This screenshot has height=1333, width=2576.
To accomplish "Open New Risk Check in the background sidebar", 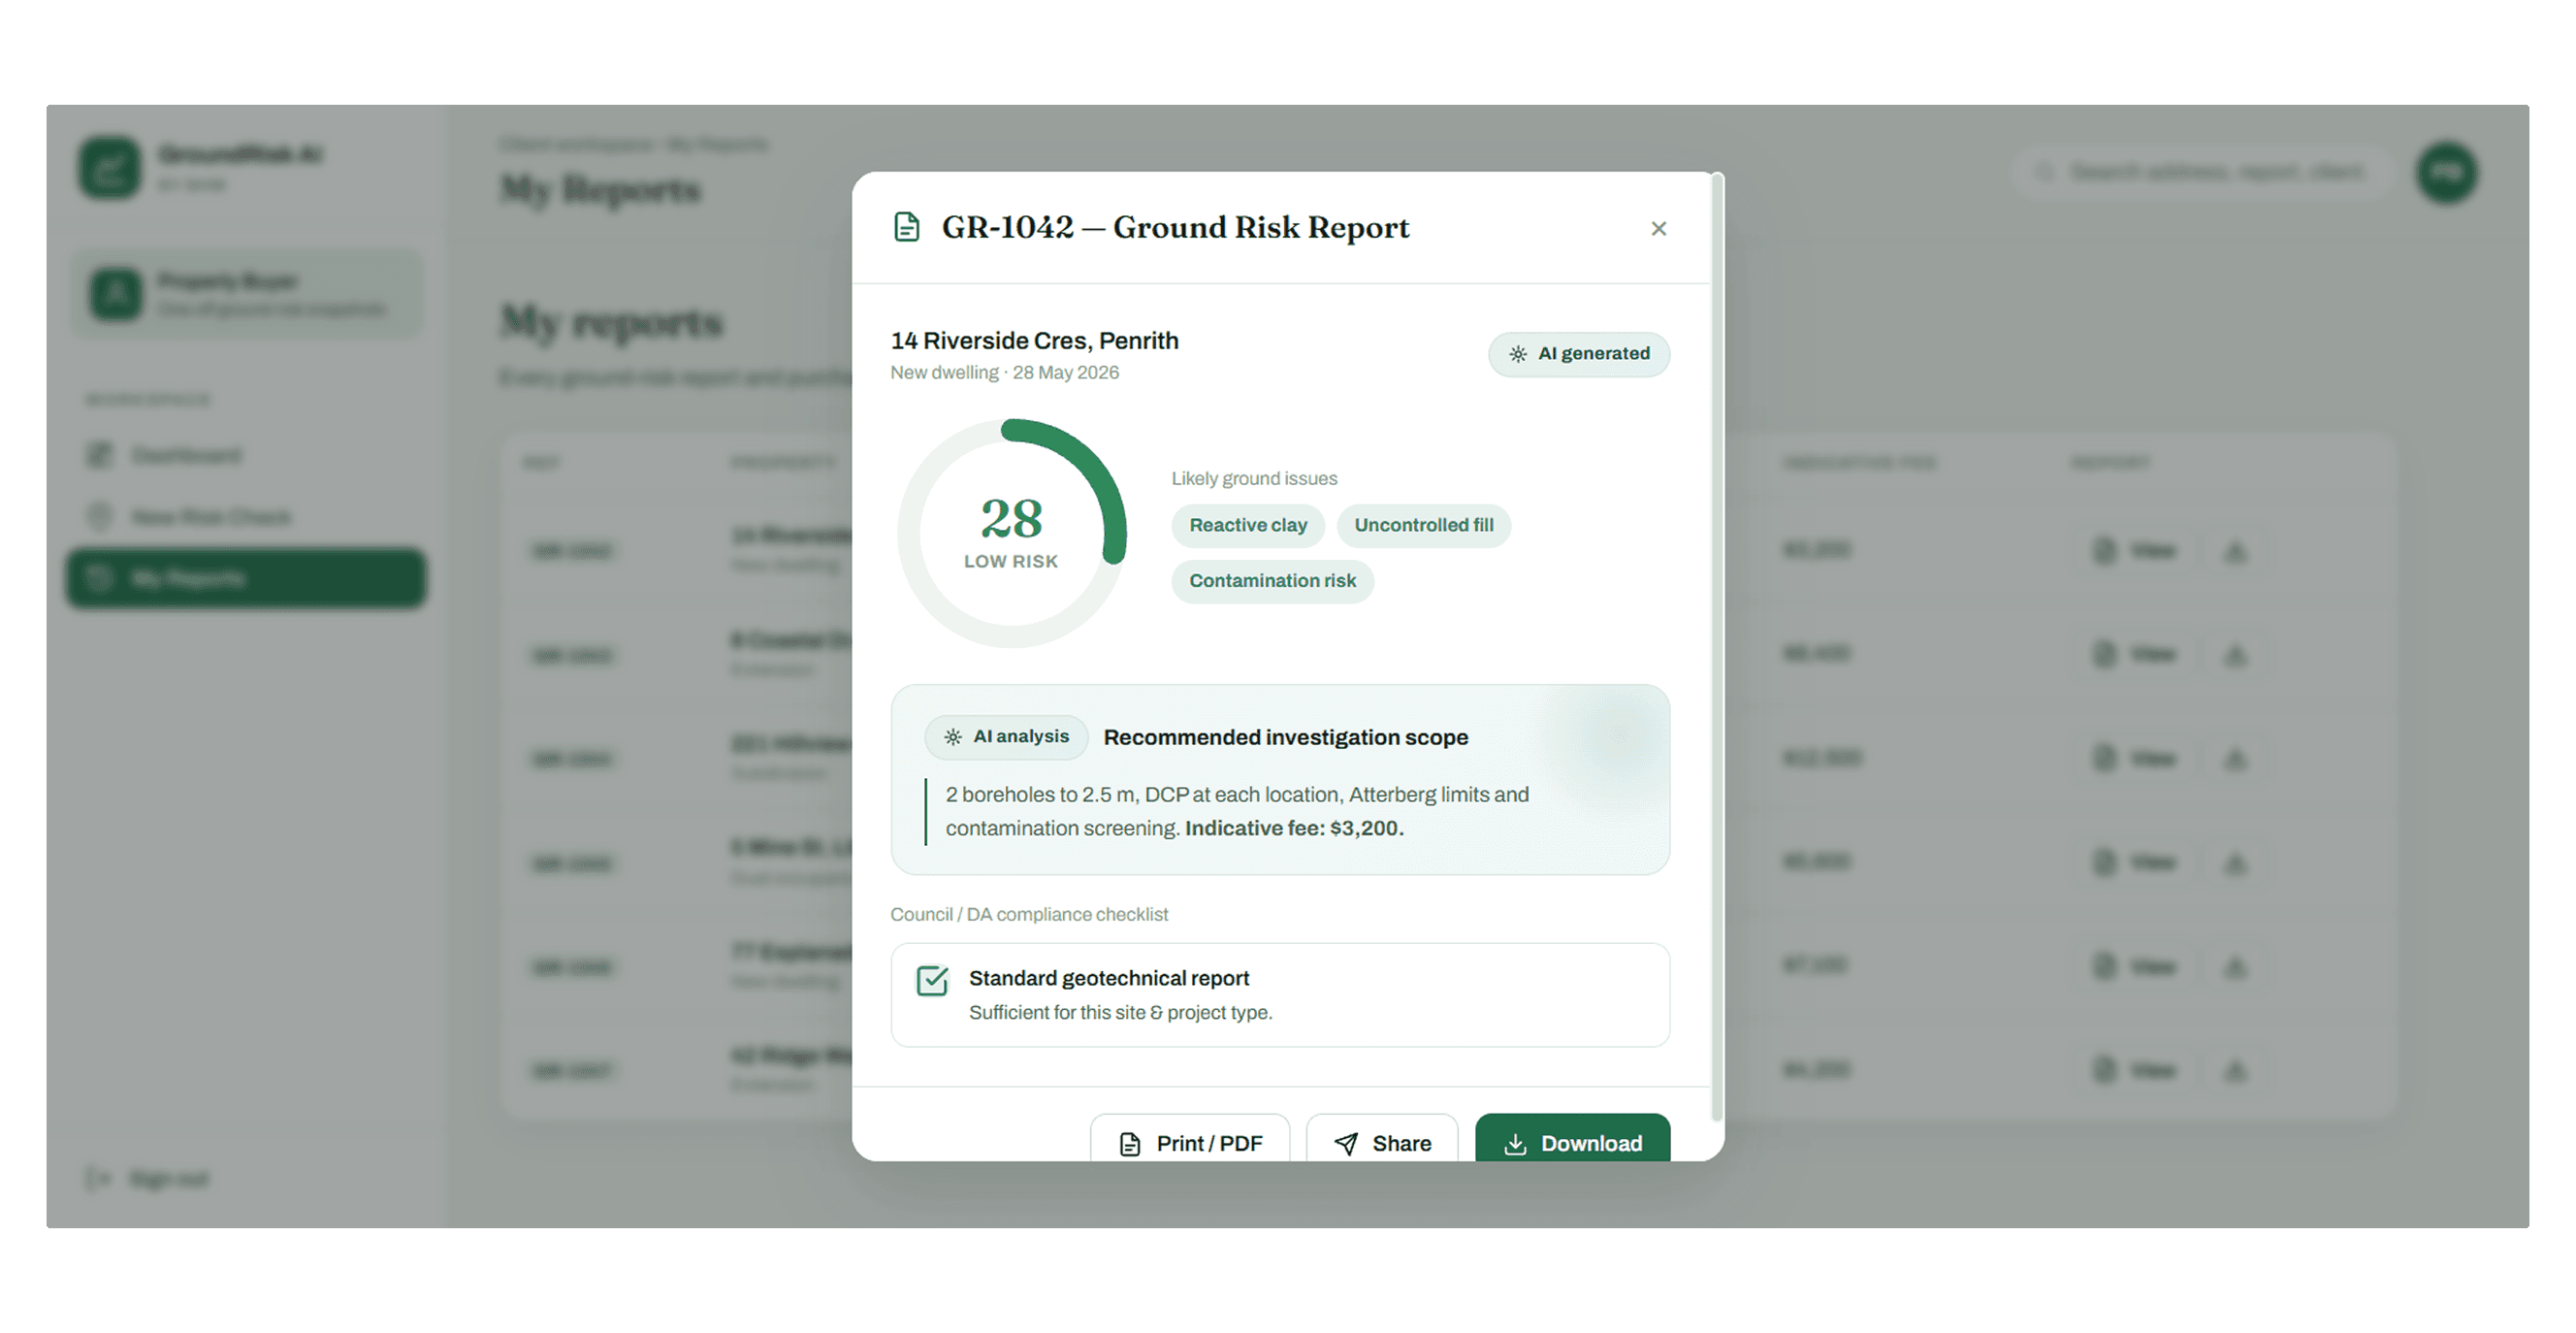I will coord(246,517).
